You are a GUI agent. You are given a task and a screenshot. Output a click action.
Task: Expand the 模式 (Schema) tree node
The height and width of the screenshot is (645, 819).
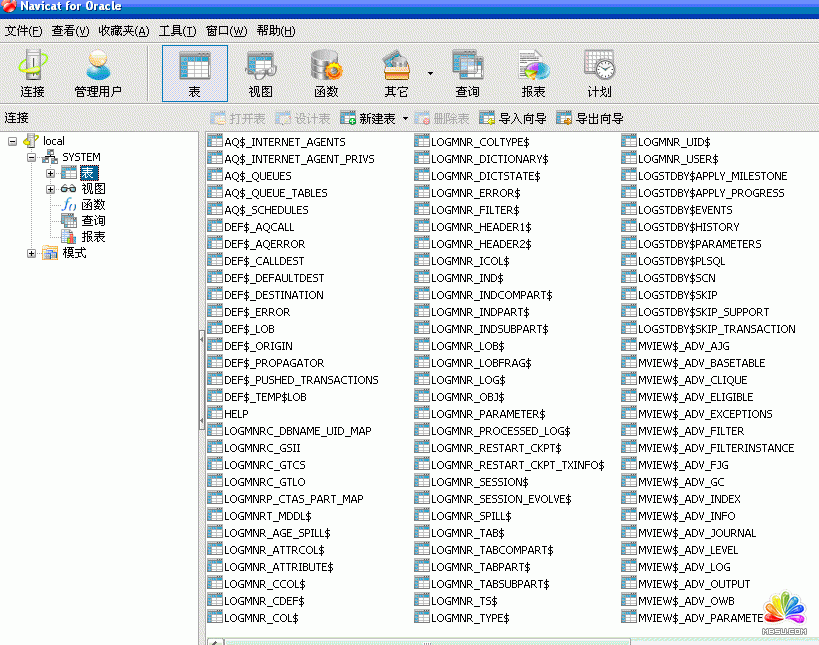(32, 253)
